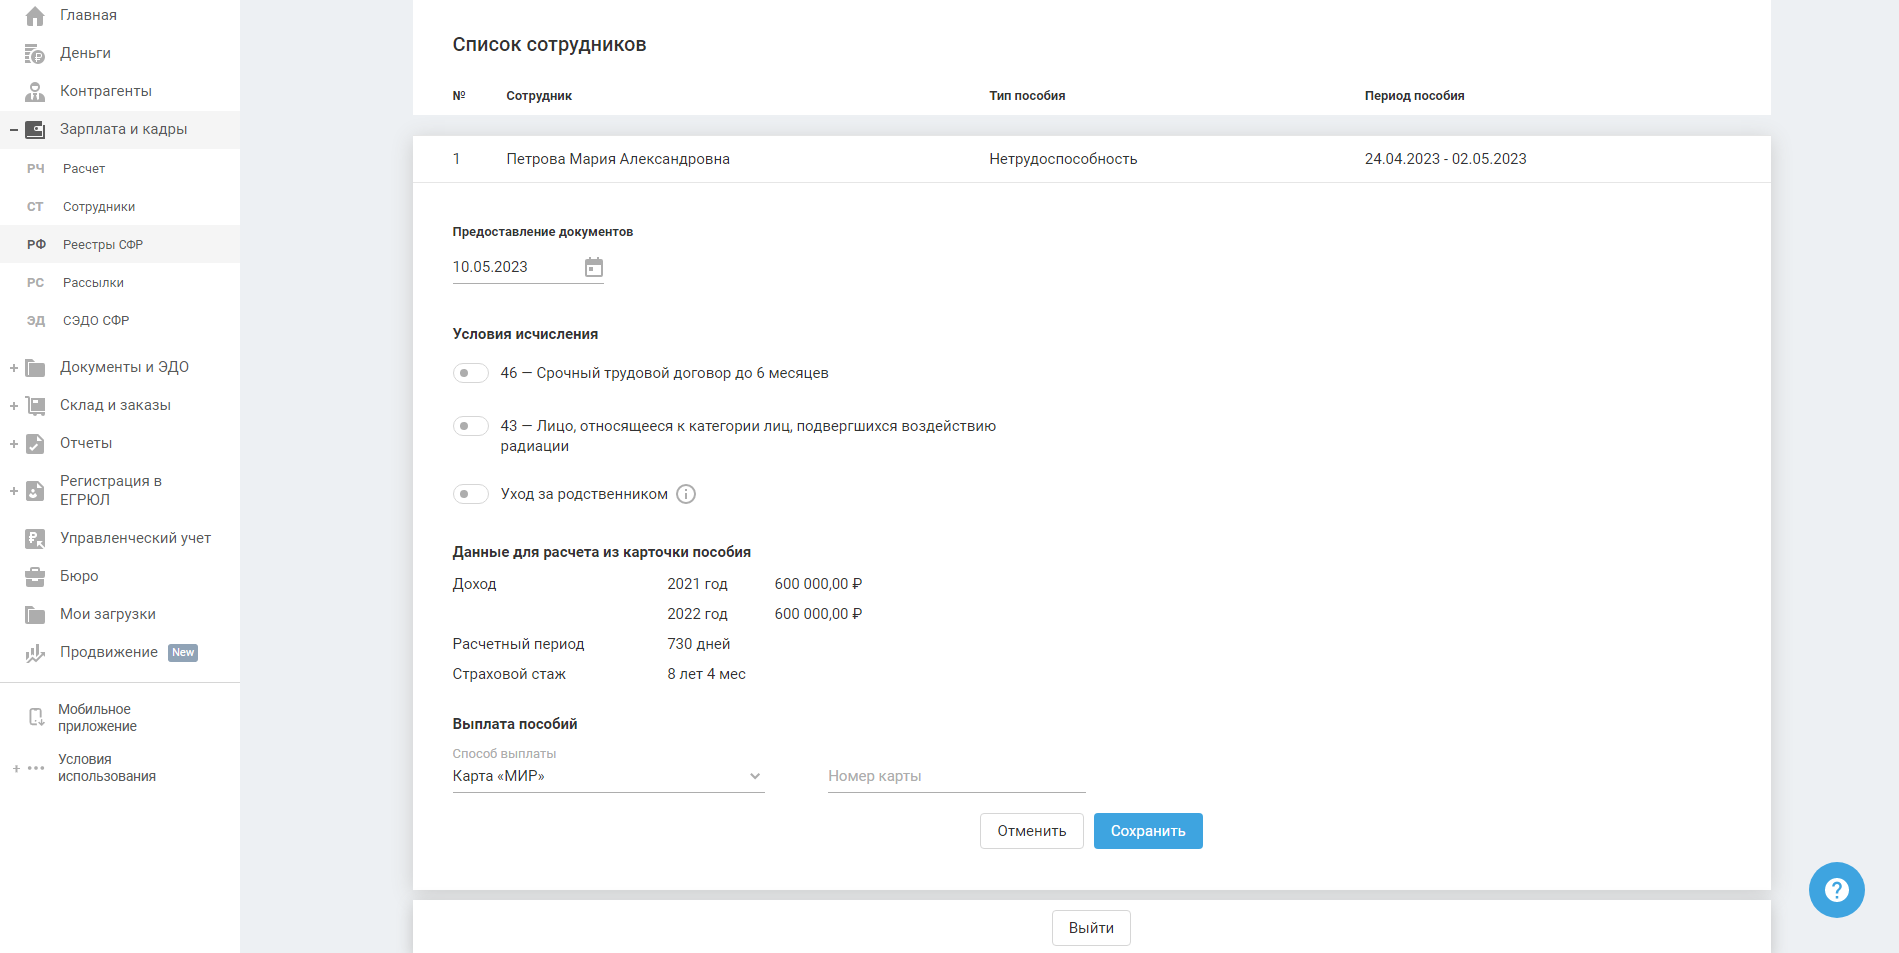Click the ЭД icon for СЭДО СФР
The width and height of the screenshot is (1899, 953).
coord(36,321)
